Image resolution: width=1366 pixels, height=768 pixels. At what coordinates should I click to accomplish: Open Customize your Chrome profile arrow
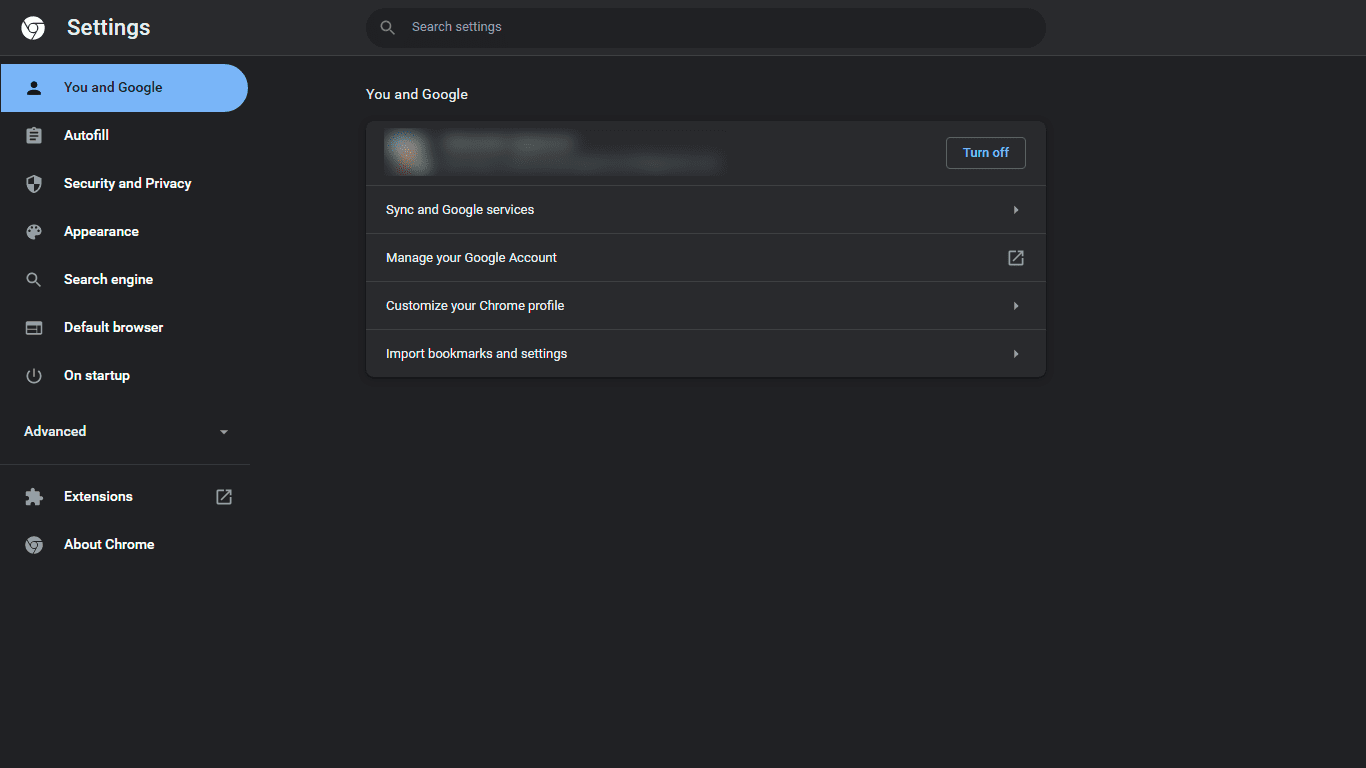pyautogui.click(x=1016, y=306)
